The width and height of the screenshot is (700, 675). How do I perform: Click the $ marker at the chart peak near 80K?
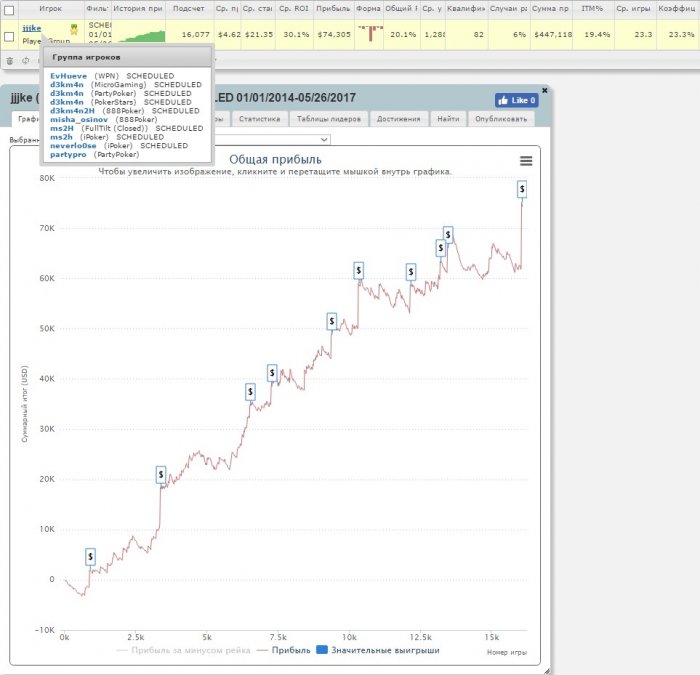coord(522,189)
